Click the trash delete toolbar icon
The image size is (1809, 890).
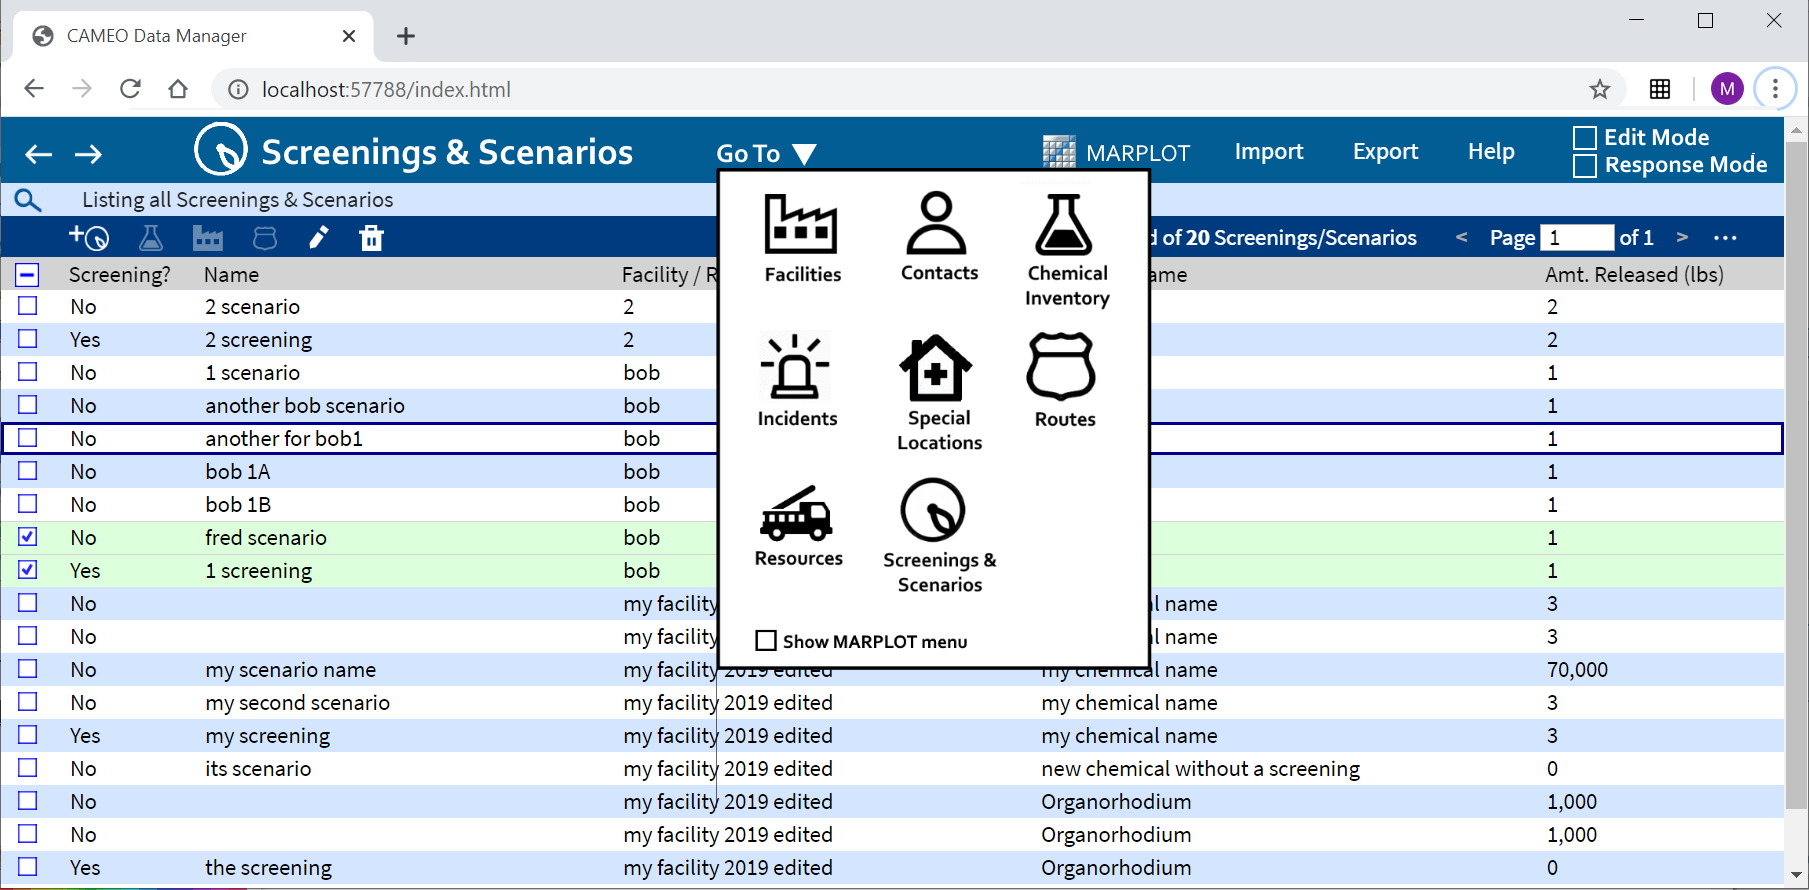(371, 238)
